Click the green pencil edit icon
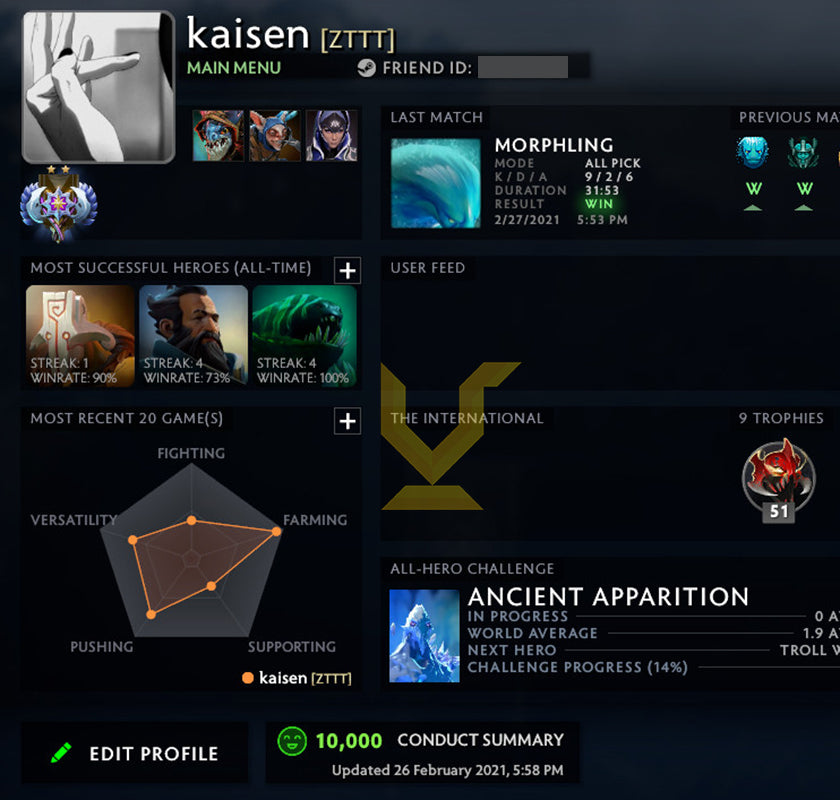Screen dimensions: 840x800 click(x=61, y=753)
